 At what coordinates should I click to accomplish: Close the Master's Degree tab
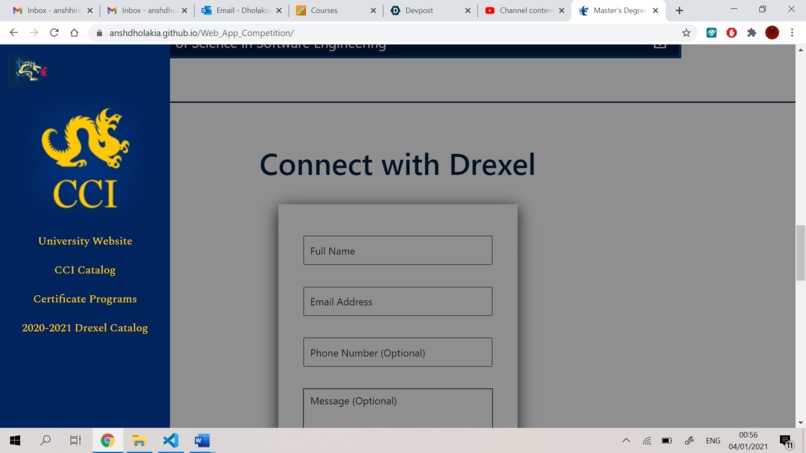pyautogui.click(x=655, y=10)
